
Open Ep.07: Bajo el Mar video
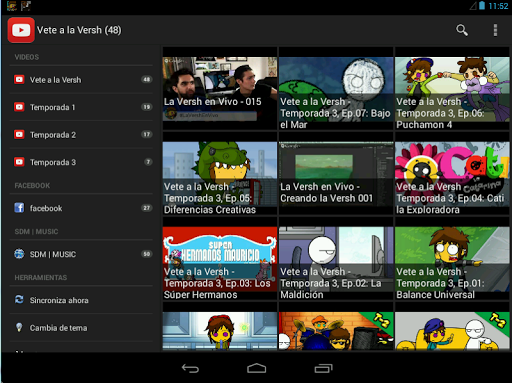[336, 88]
